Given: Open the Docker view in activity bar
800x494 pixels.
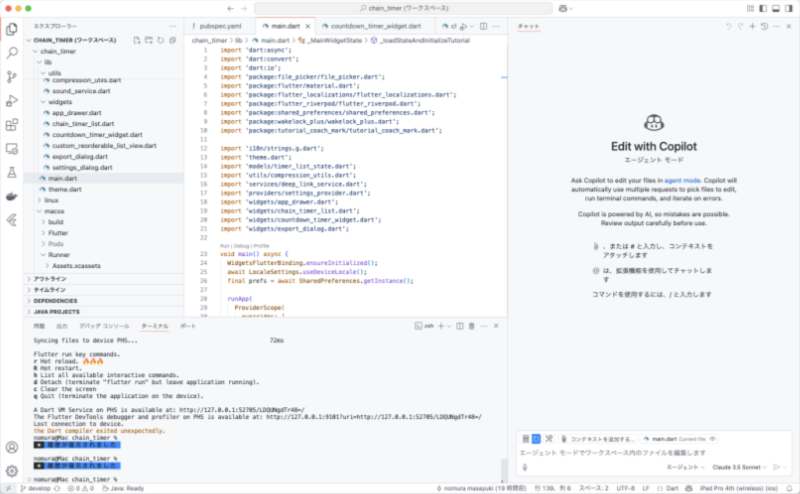Looking at the screenshot, I should coord(12,196).
